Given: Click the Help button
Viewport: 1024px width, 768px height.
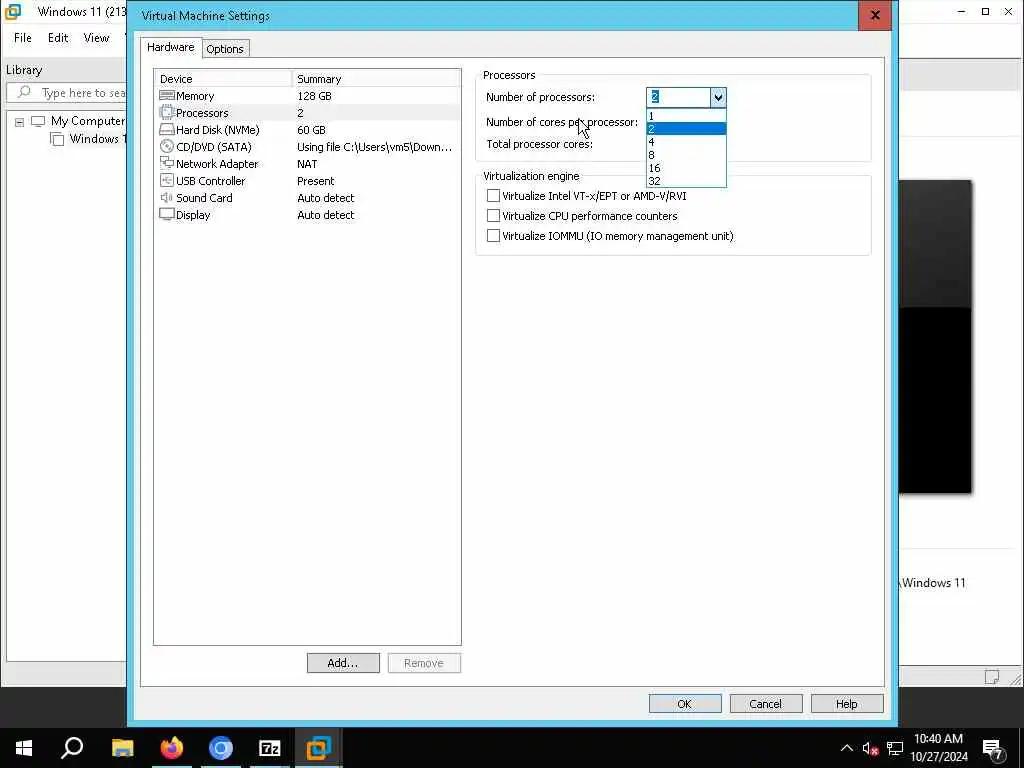Looking at the screenshot, I should [846, 703].
